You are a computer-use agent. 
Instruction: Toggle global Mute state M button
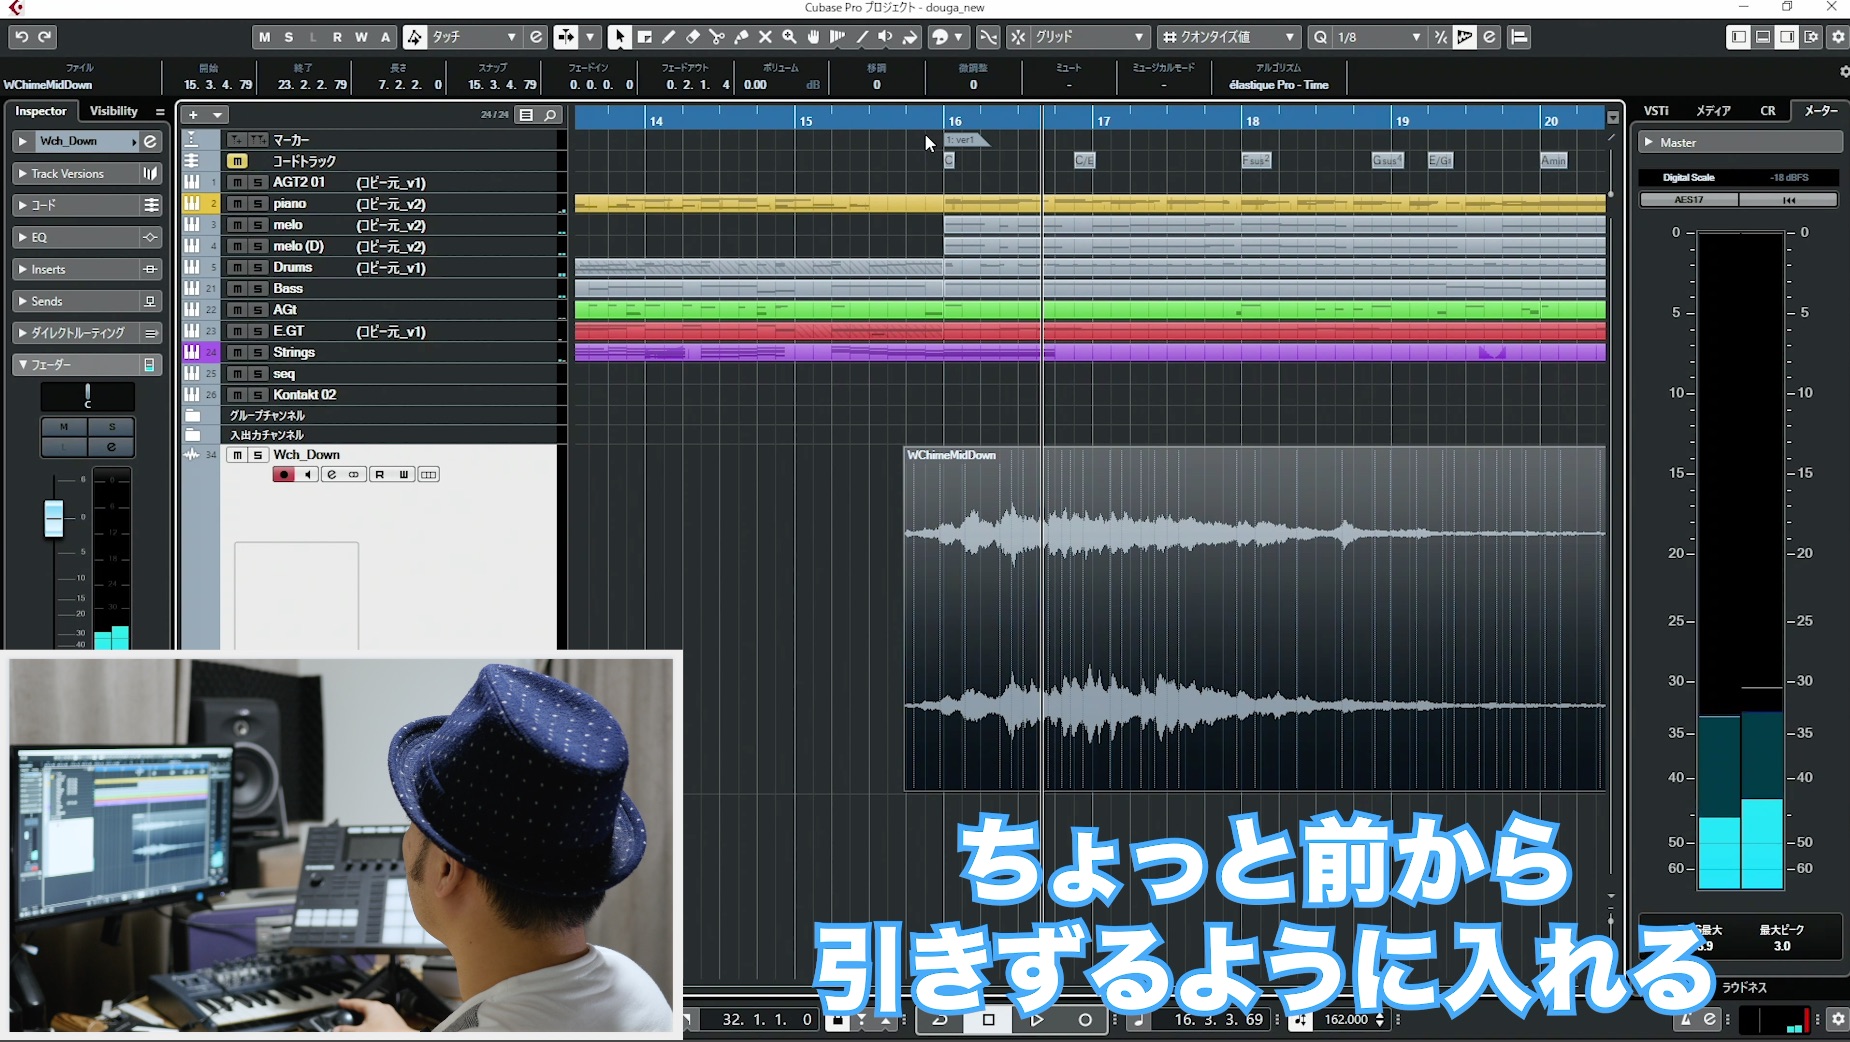pyautogui.click(x=264, y=37)
